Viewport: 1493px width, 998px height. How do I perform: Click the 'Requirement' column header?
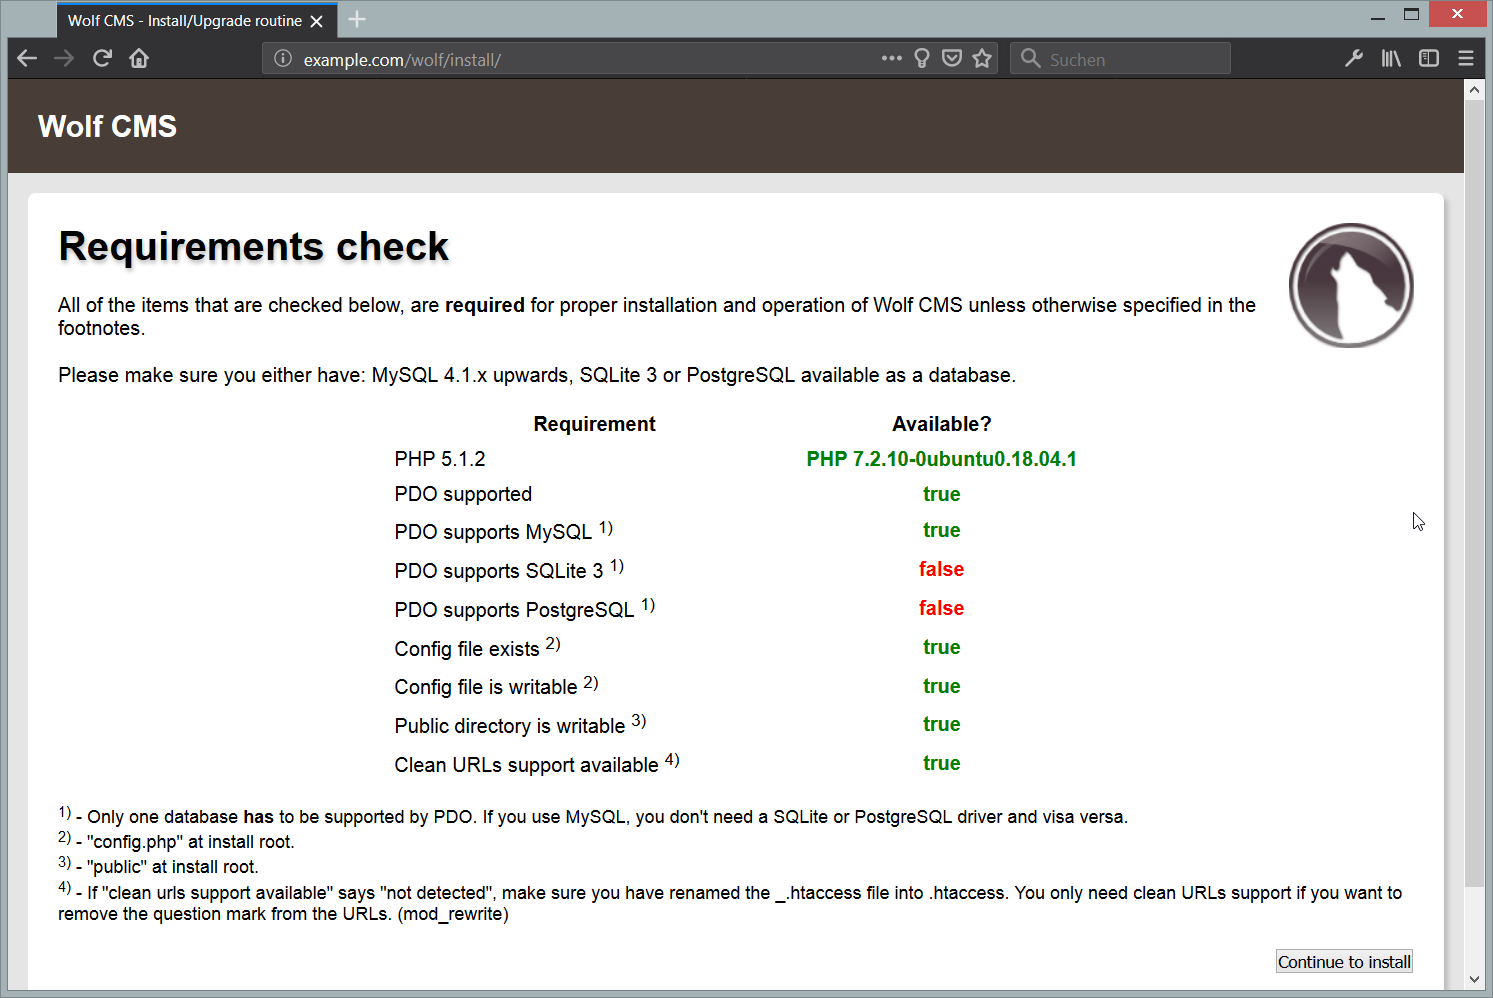coord(594,424)
